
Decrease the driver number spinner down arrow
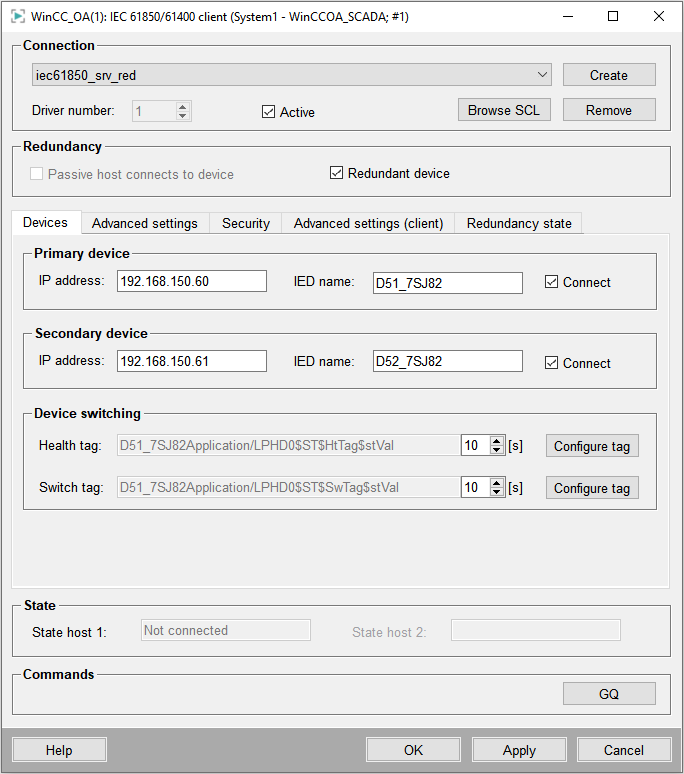183,116
